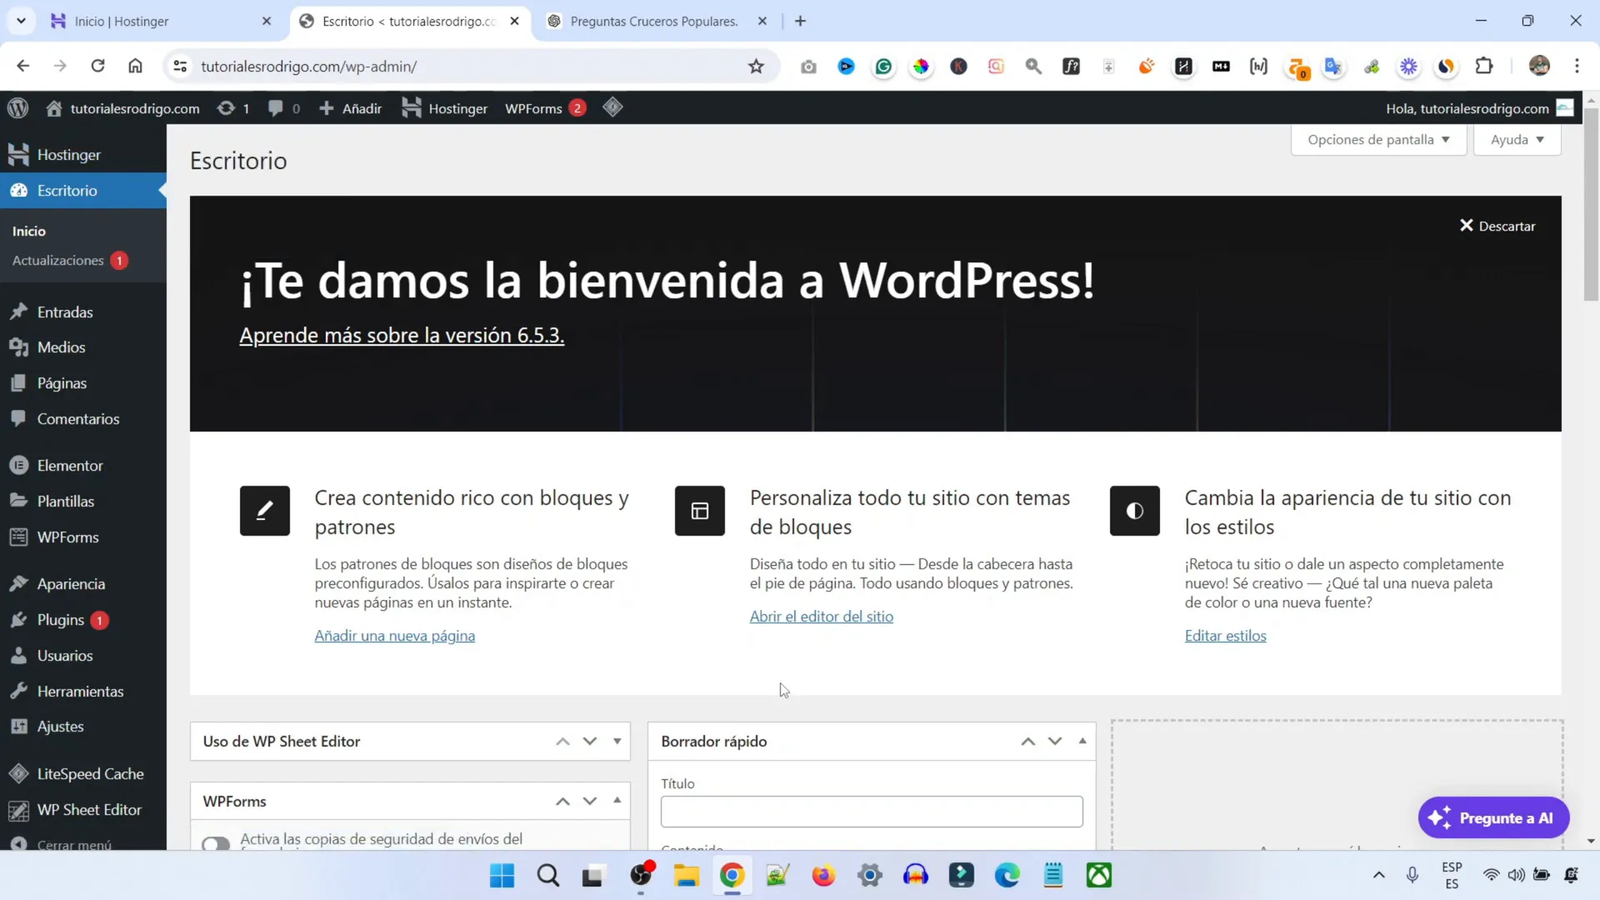Screen dimensions: 1600x900
Task: Open LiteSpeed Cache settings
Action: pos(90,773)
